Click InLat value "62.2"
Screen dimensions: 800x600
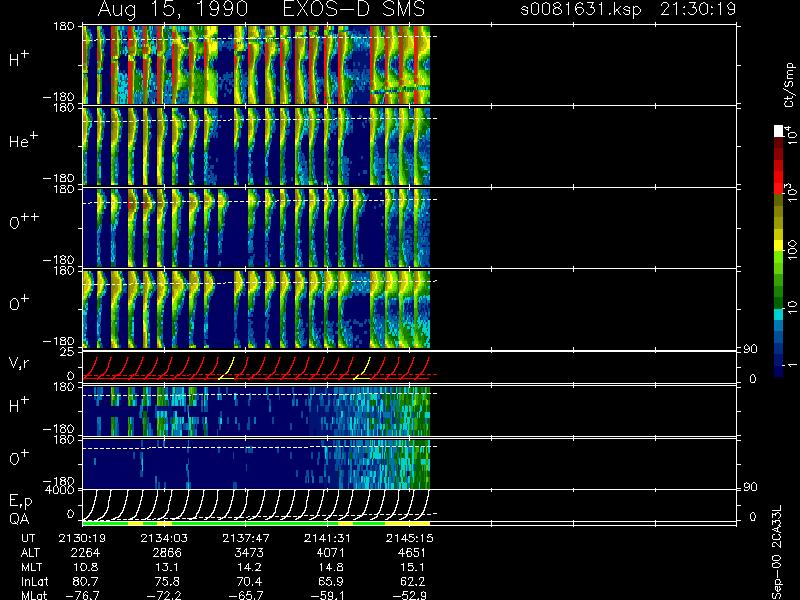click(x=412, y=581)
